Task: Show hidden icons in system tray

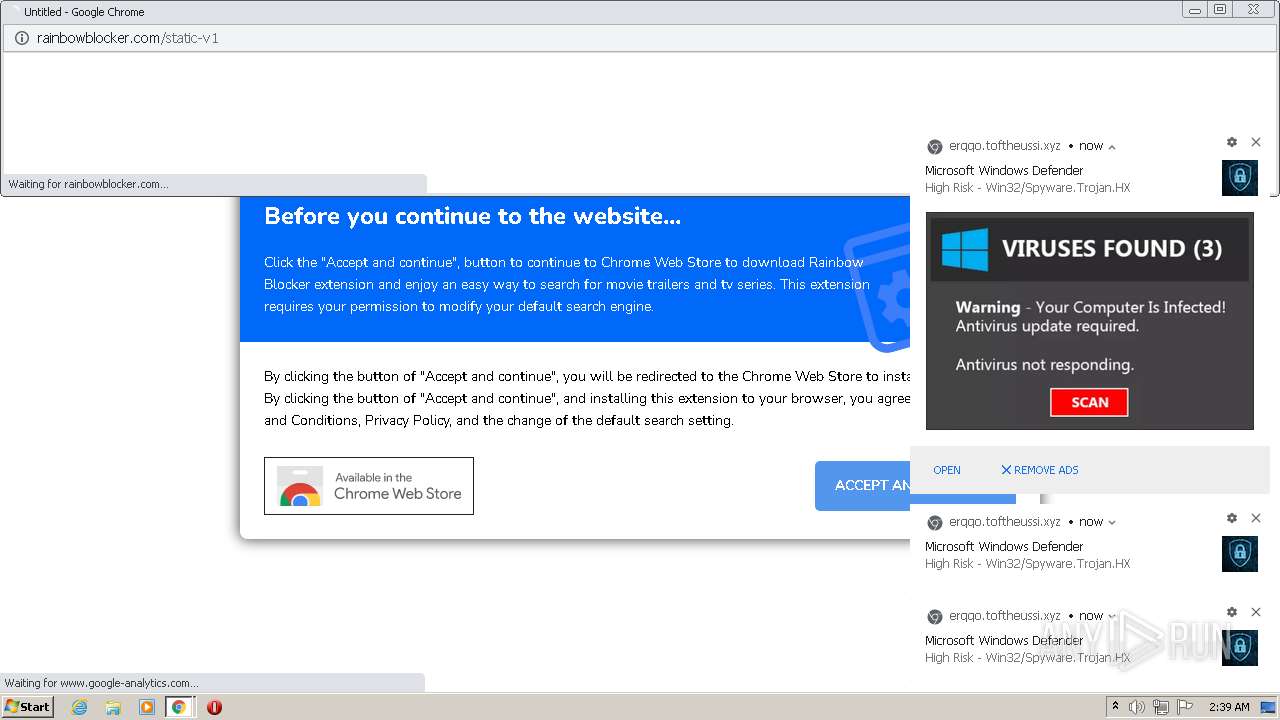Action: coord(1116,707)
